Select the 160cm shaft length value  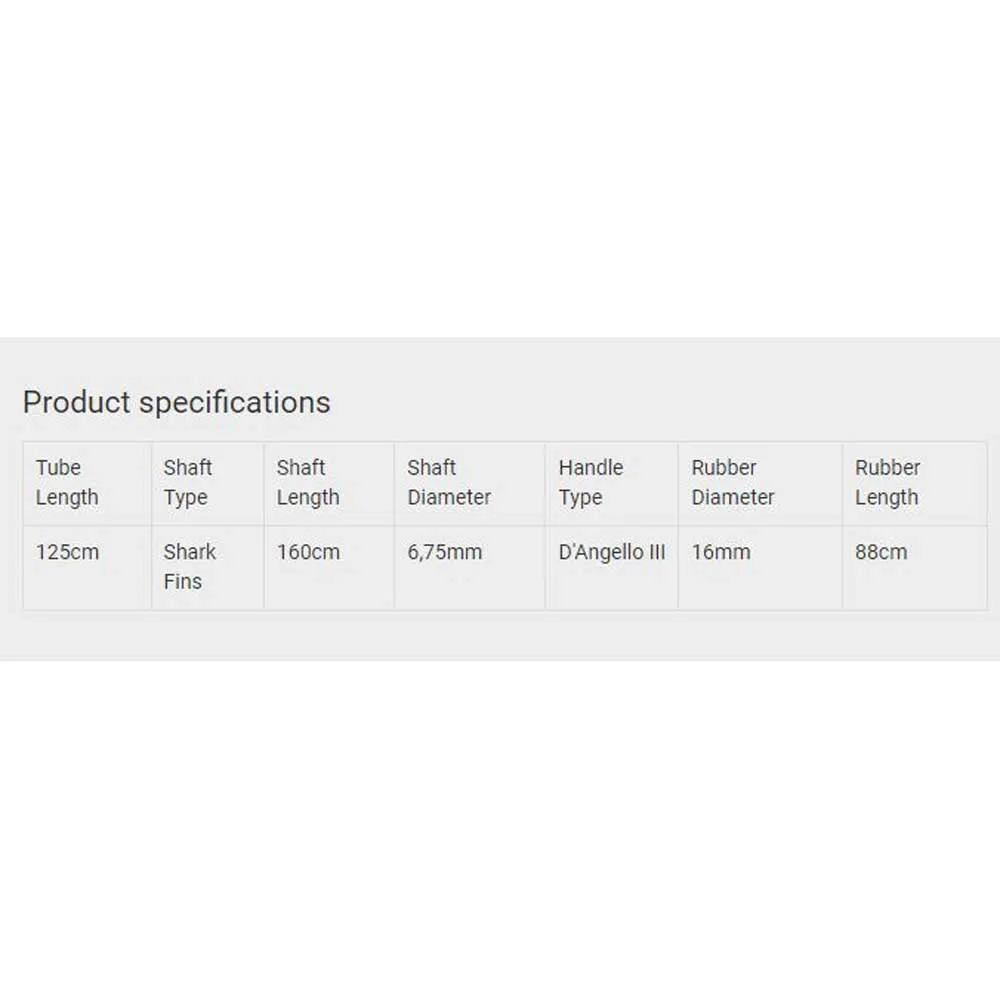click(x=308, y=552)
